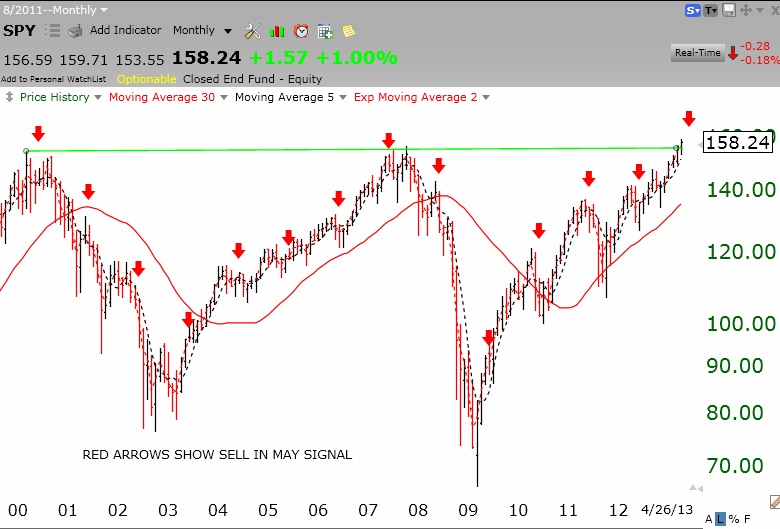
Task: Click the Real-Time button
Action: (697, 53)
